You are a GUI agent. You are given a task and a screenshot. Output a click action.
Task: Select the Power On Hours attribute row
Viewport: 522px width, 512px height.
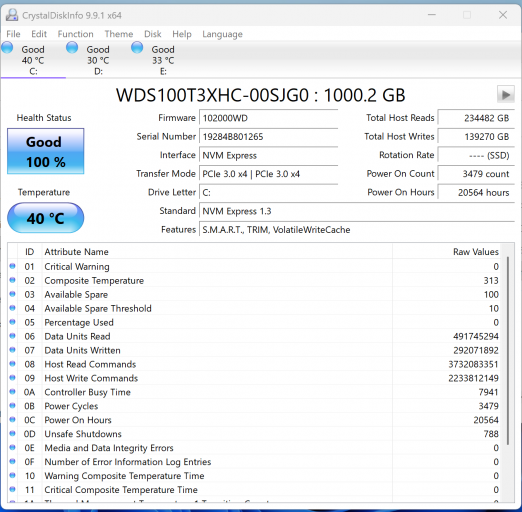[254, 420]
